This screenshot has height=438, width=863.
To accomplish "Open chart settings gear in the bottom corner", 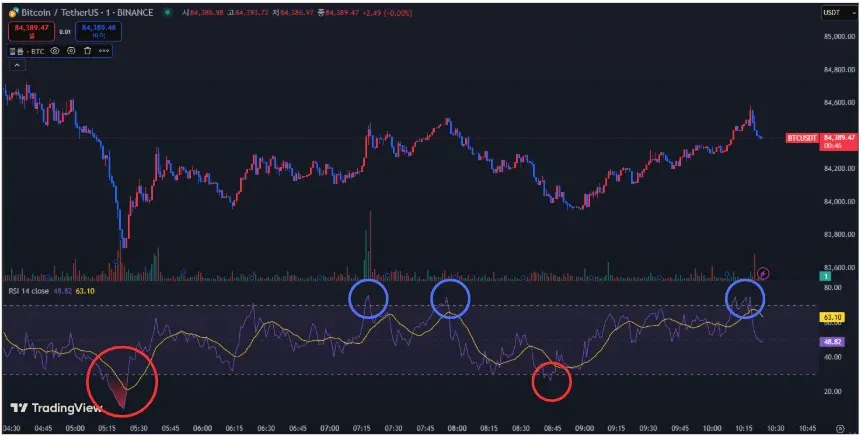I will click(840, 429).
